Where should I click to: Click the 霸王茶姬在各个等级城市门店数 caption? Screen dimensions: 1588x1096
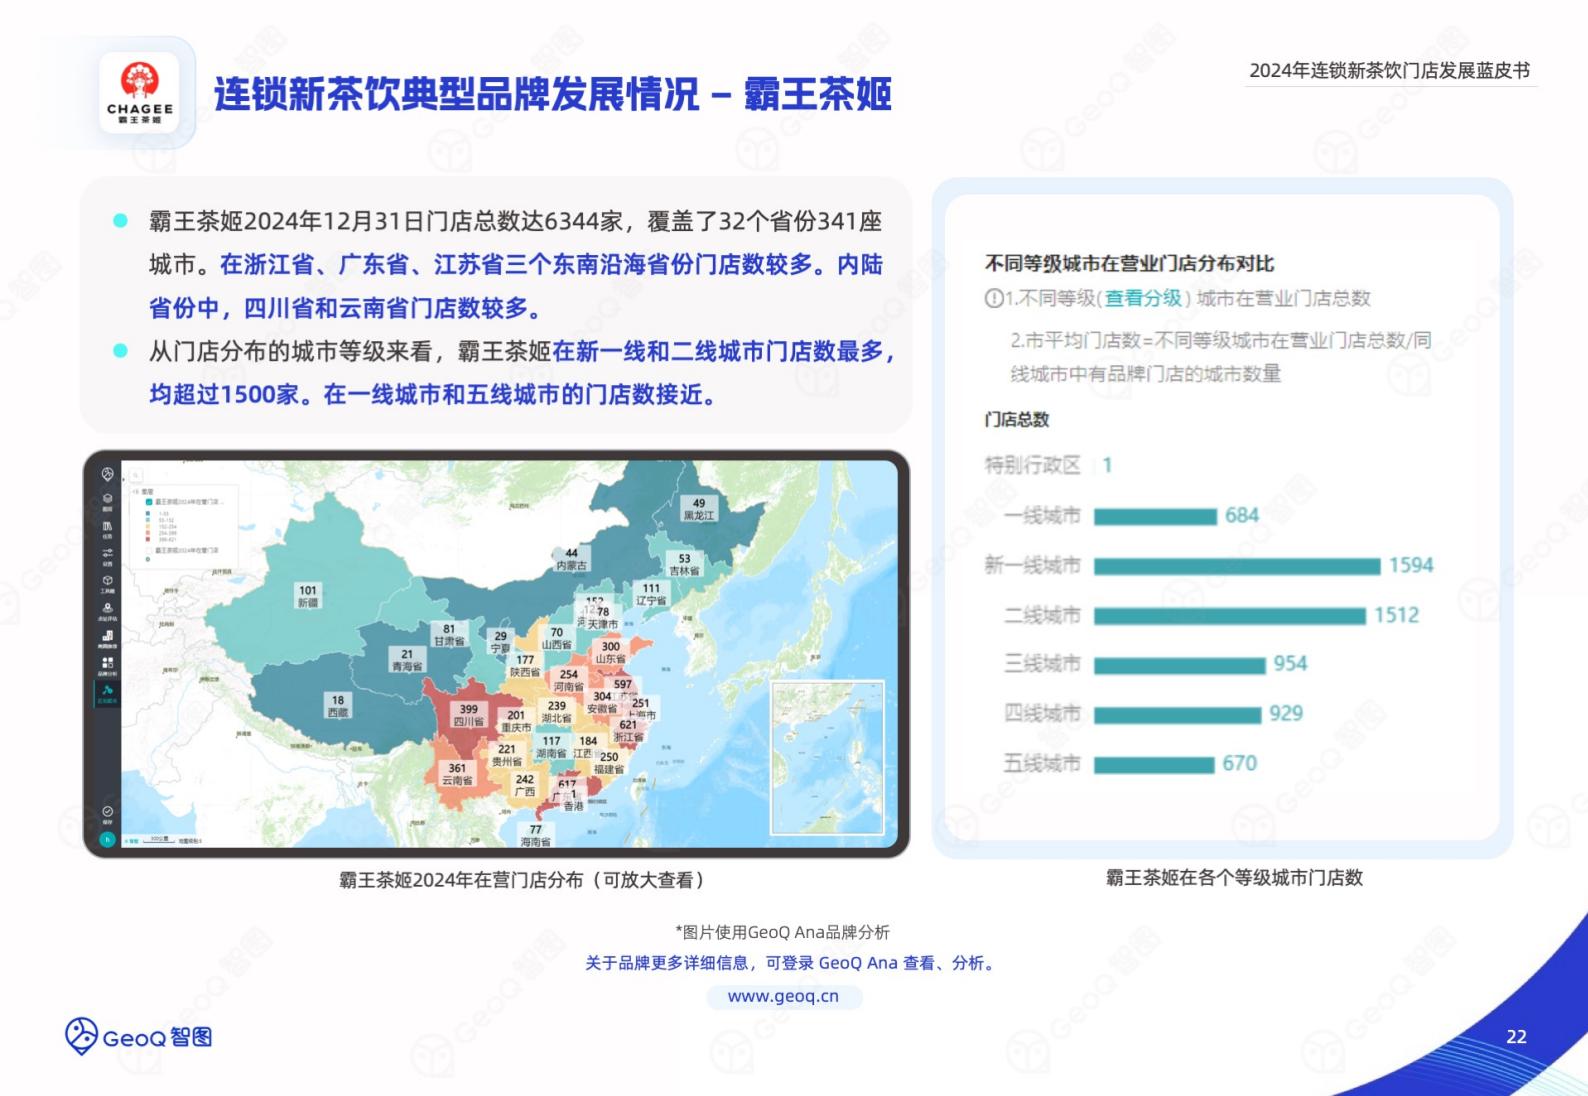point(1234,878)
